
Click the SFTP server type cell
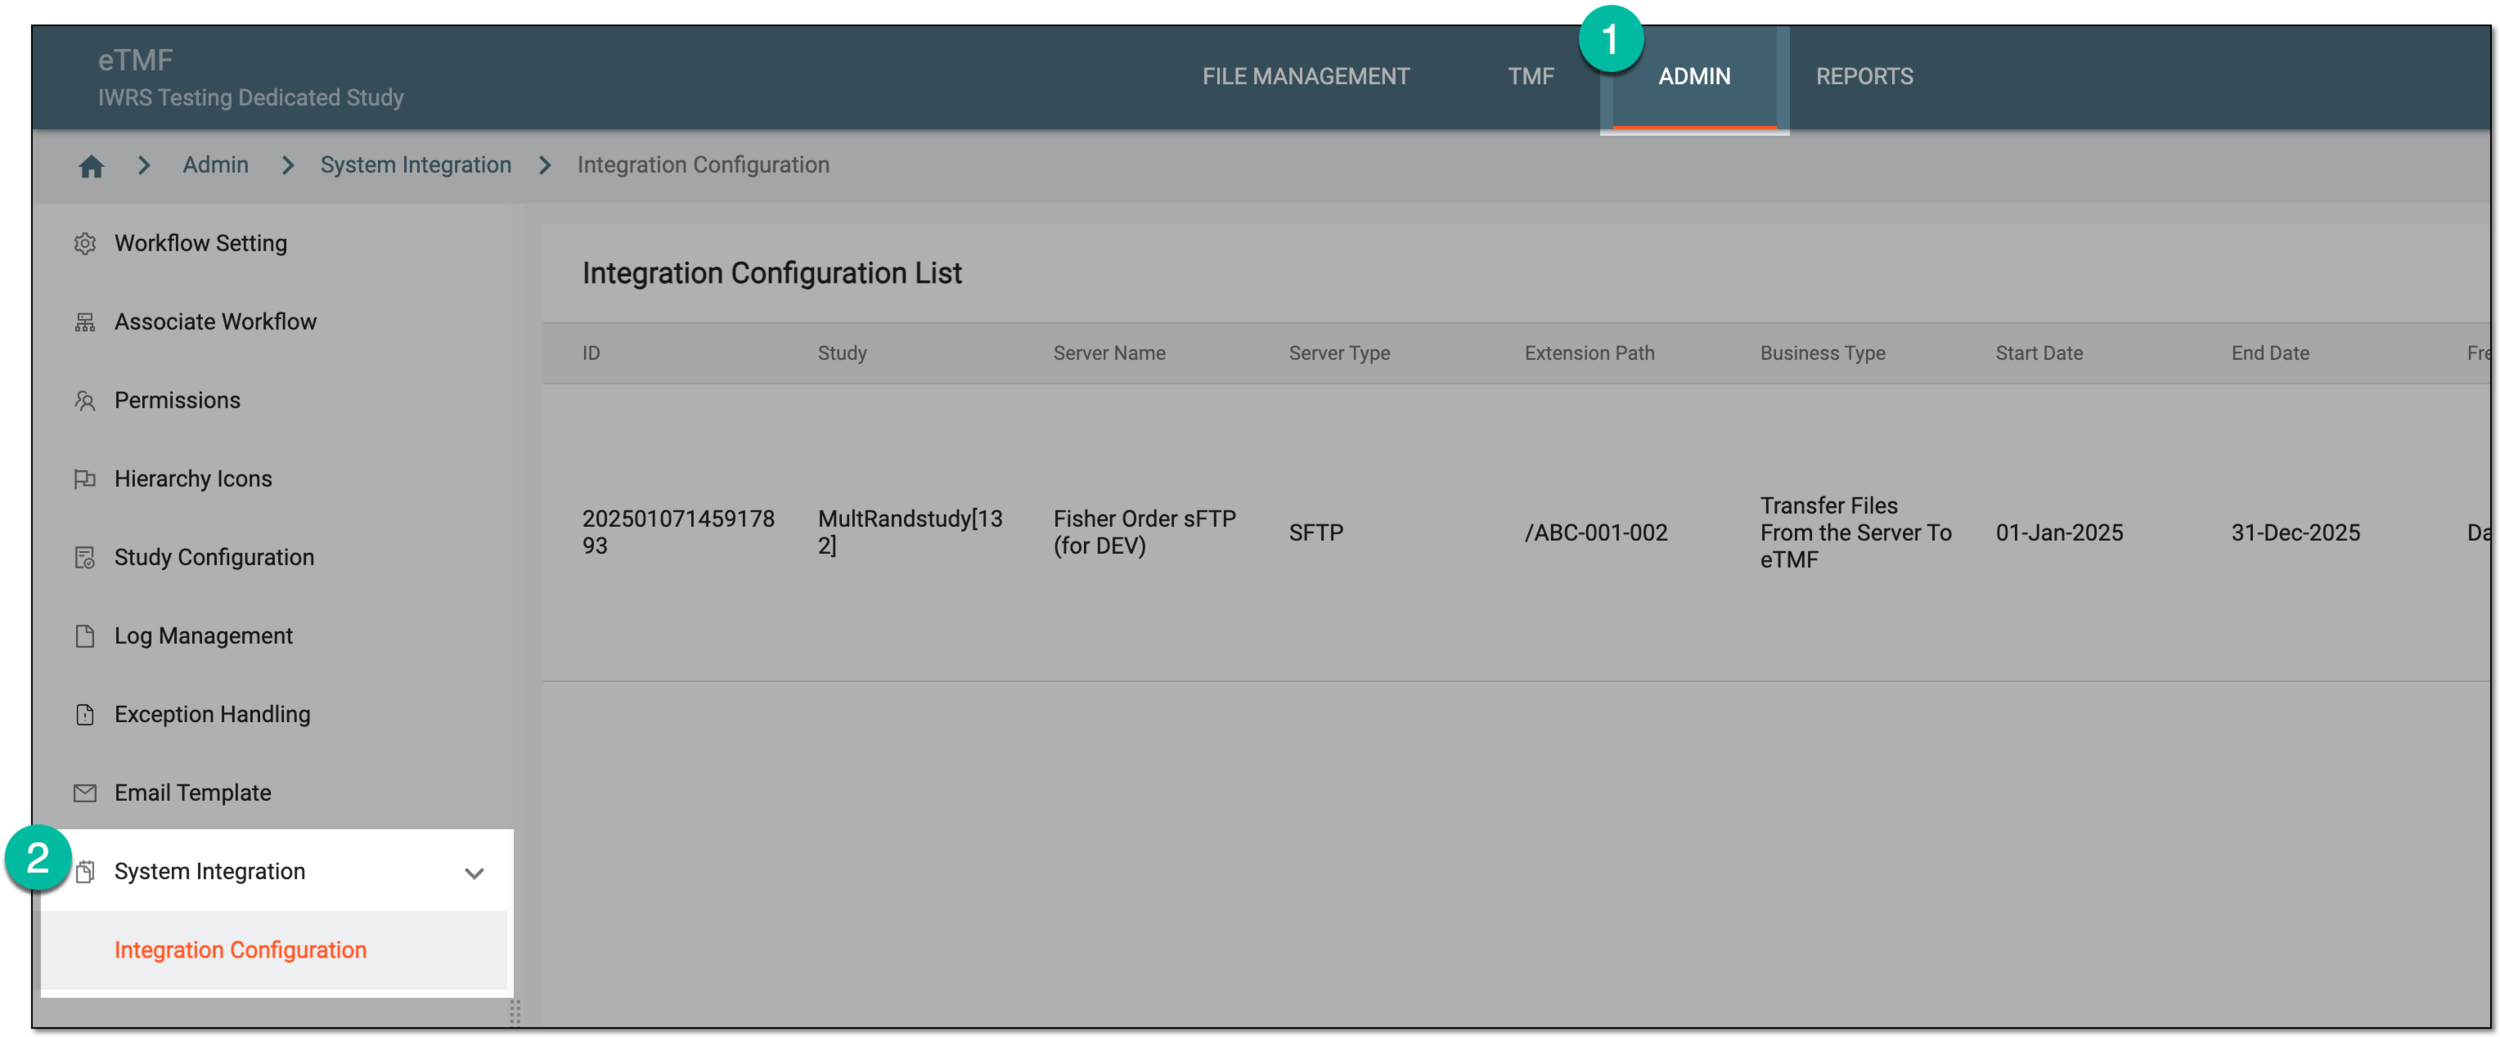tap(1315, 533)
